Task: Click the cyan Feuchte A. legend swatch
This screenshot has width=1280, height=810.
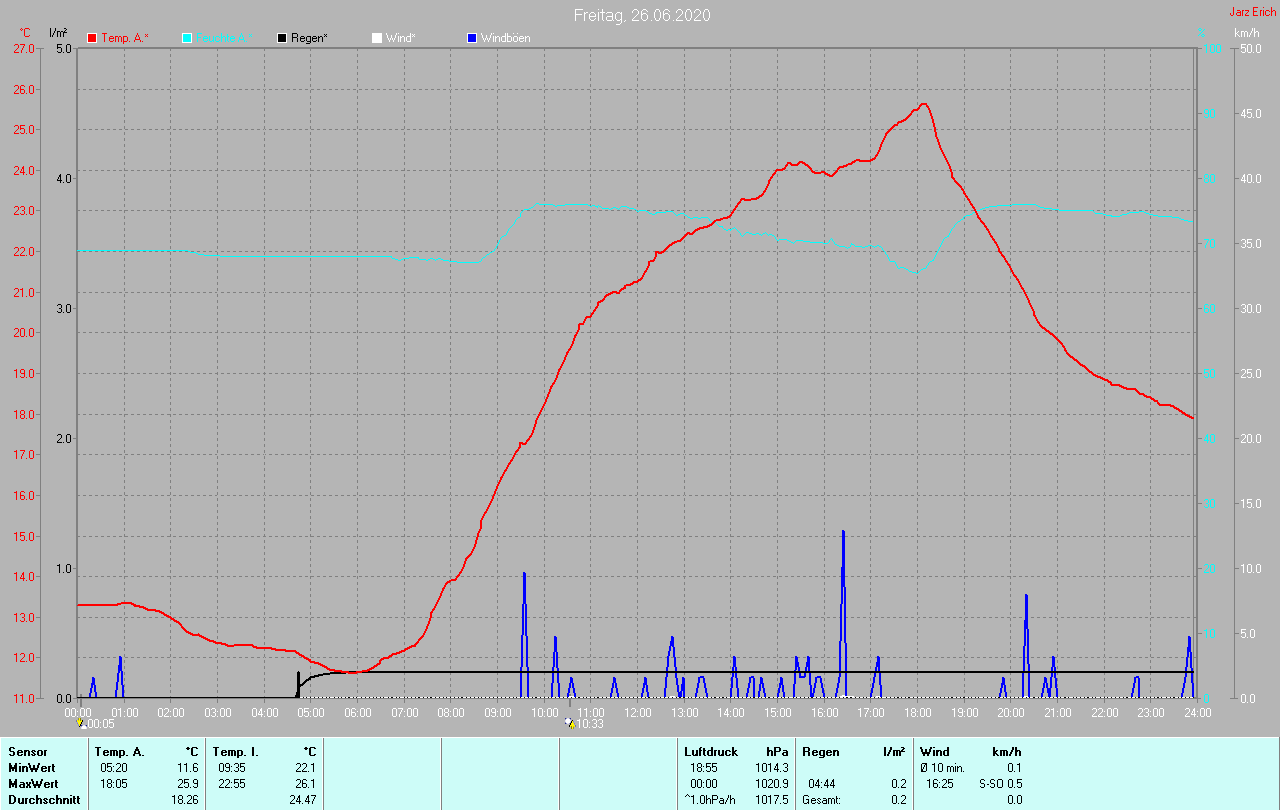Action: (x=187, y=38)
